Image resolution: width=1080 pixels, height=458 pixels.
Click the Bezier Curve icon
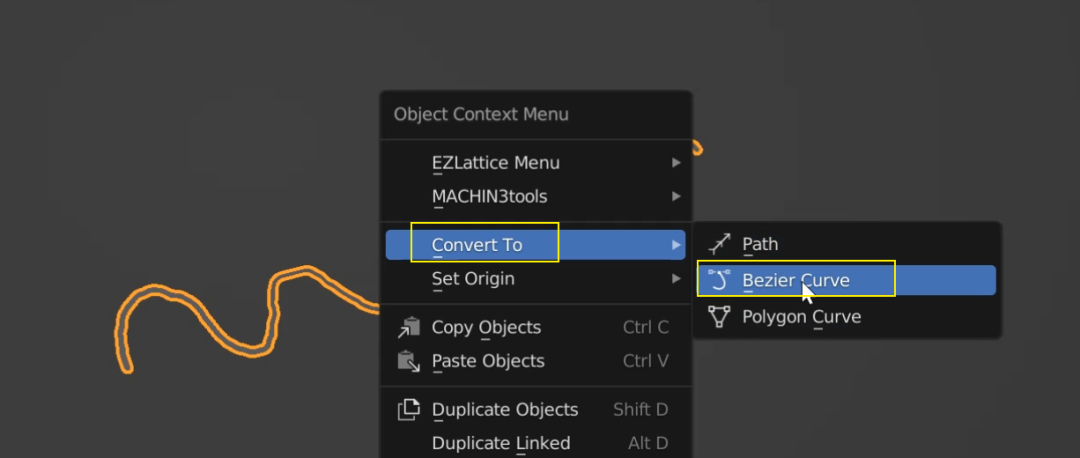click(719, 280)
